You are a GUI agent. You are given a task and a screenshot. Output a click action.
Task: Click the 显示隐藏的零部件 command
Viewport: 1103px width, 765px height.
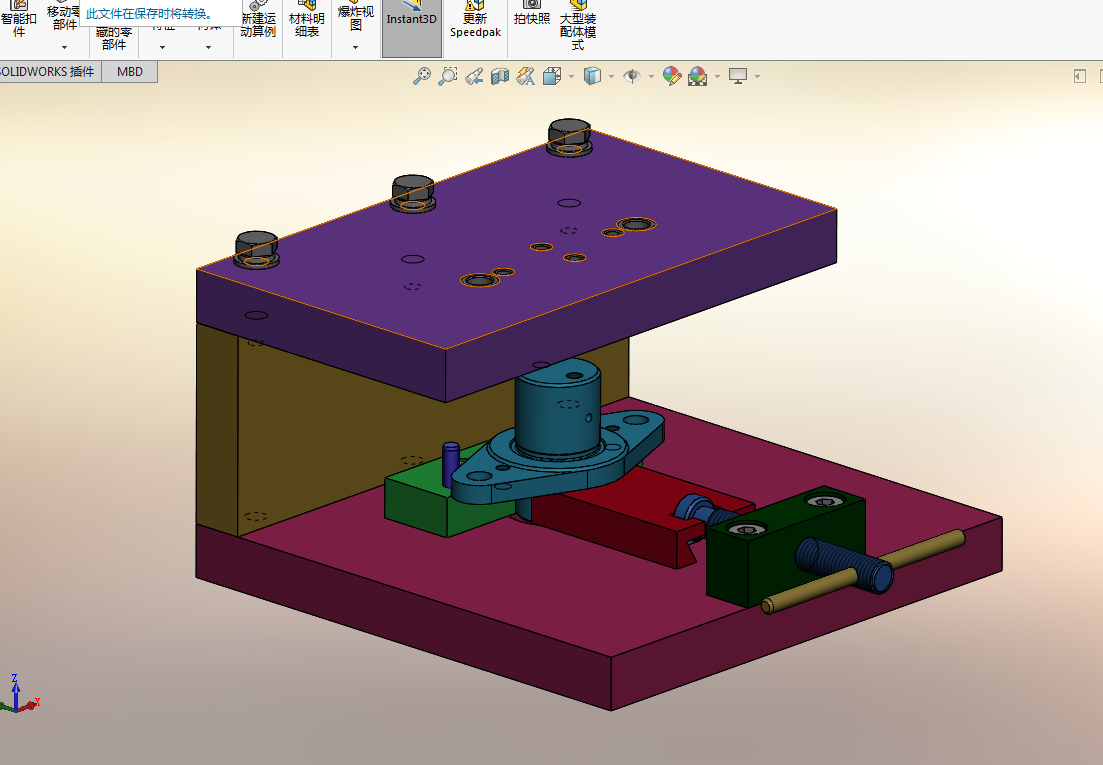pos(113,38)
